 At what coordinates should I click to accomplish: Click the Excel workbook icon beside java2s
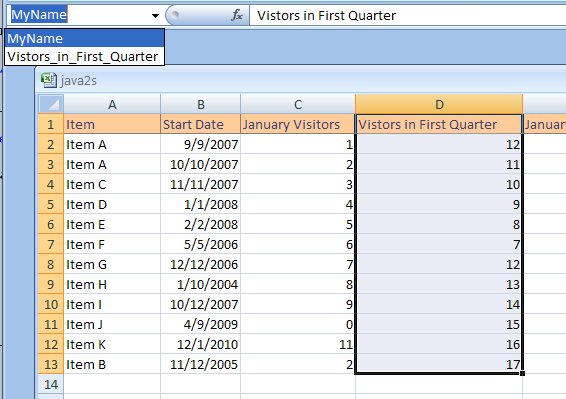click(48, 80)
